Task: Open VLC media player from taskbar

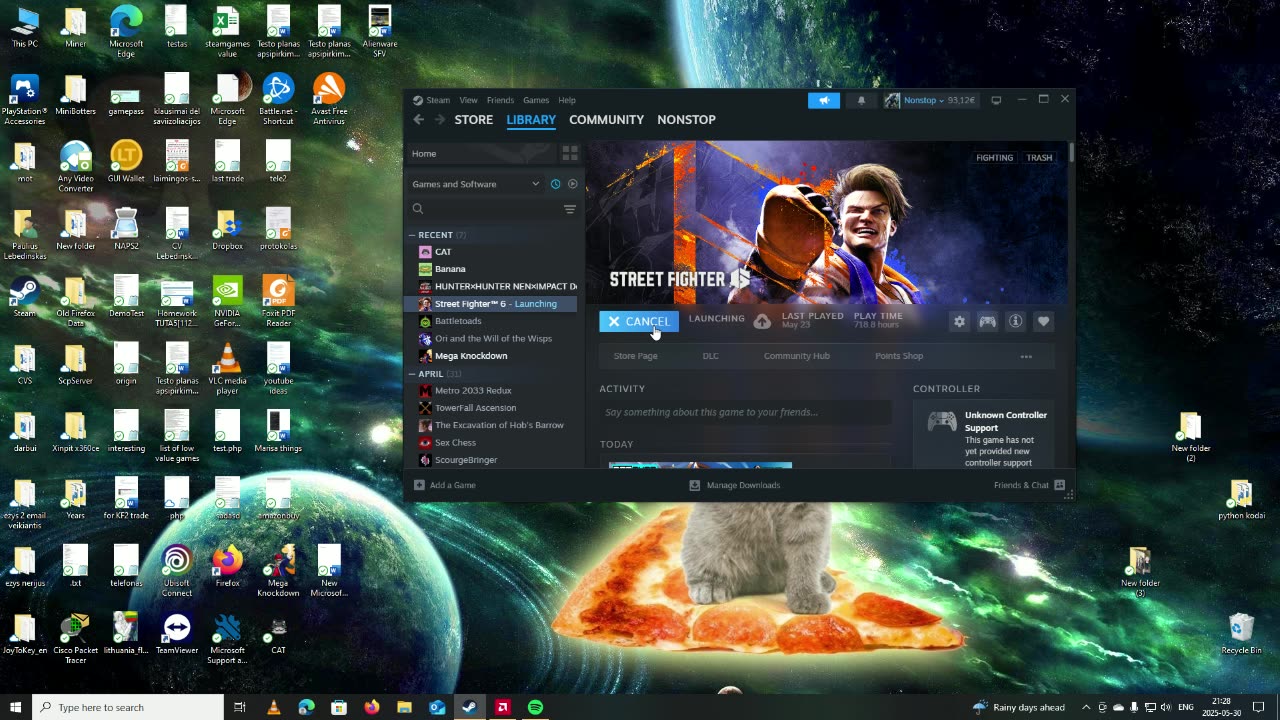Action: pos(273,707)
